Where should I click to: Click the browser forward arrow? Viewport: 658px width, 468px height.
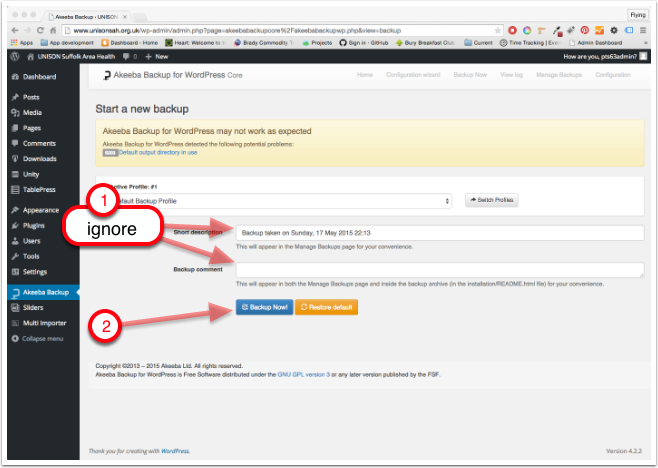pyautogui.click(x=28, y=30)
